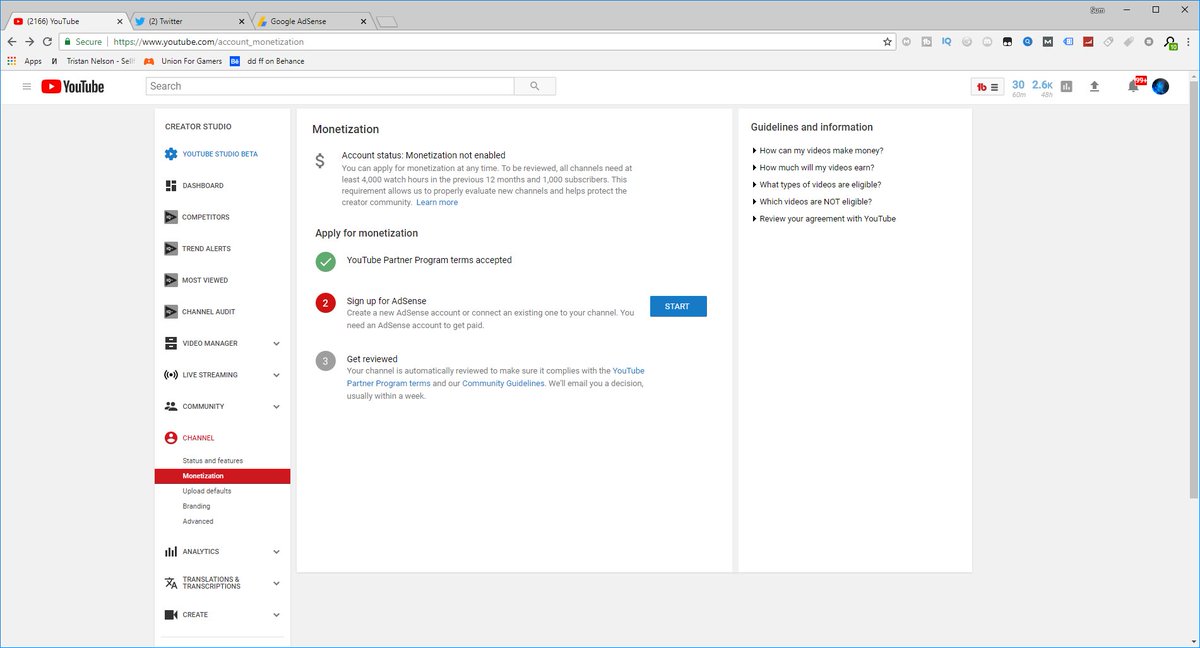
Task: Expand 'How much will my videos earn?'
Action: (x=815, y=168)
